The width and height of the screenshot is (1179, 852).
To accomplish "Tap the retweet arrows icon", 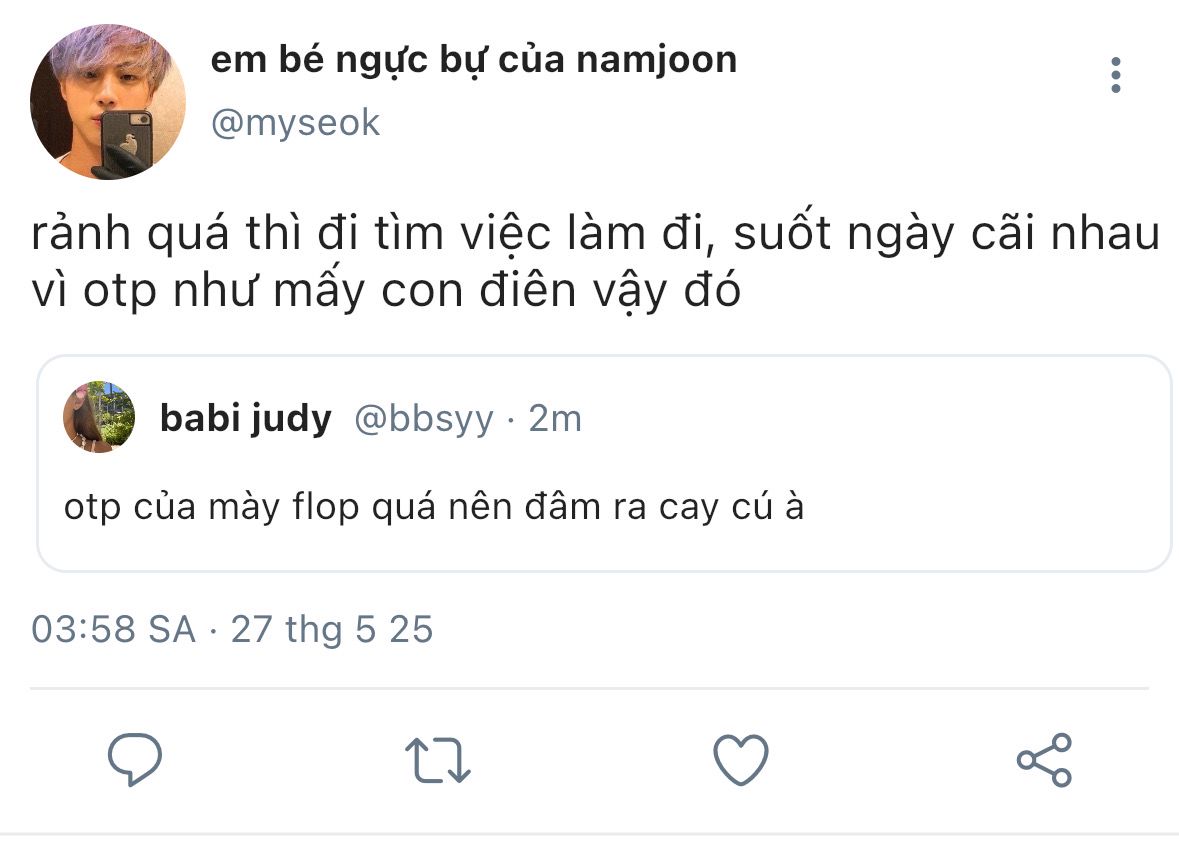I will tap(438, 760).
